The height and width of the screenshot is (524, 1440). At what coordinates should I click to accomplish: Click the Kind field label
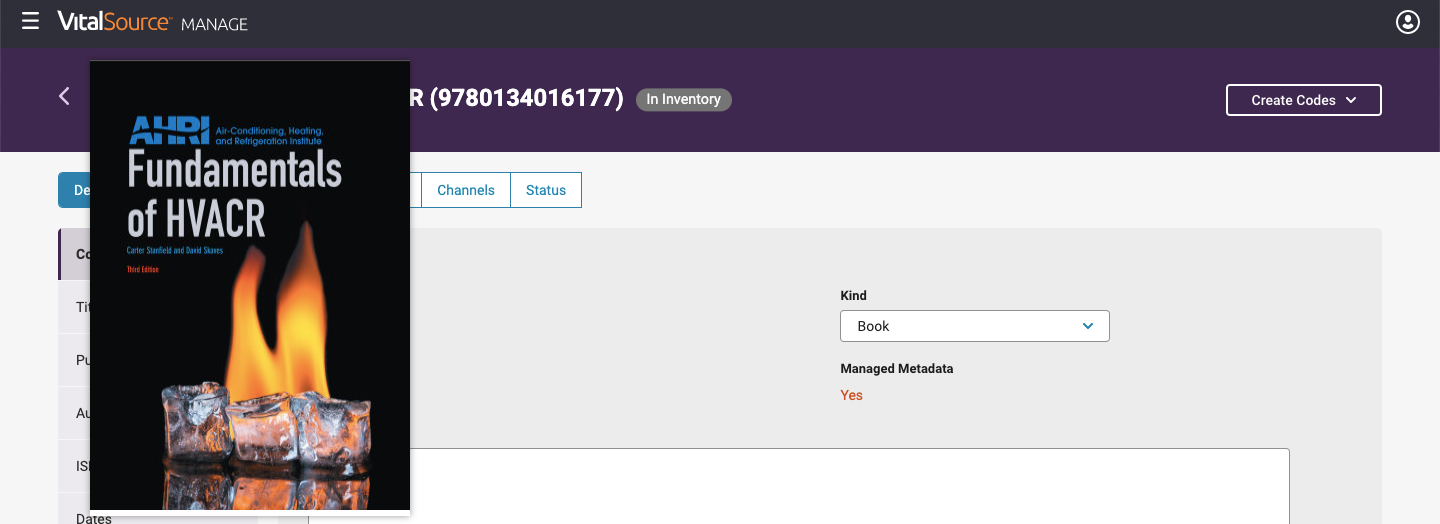(853, 296)
